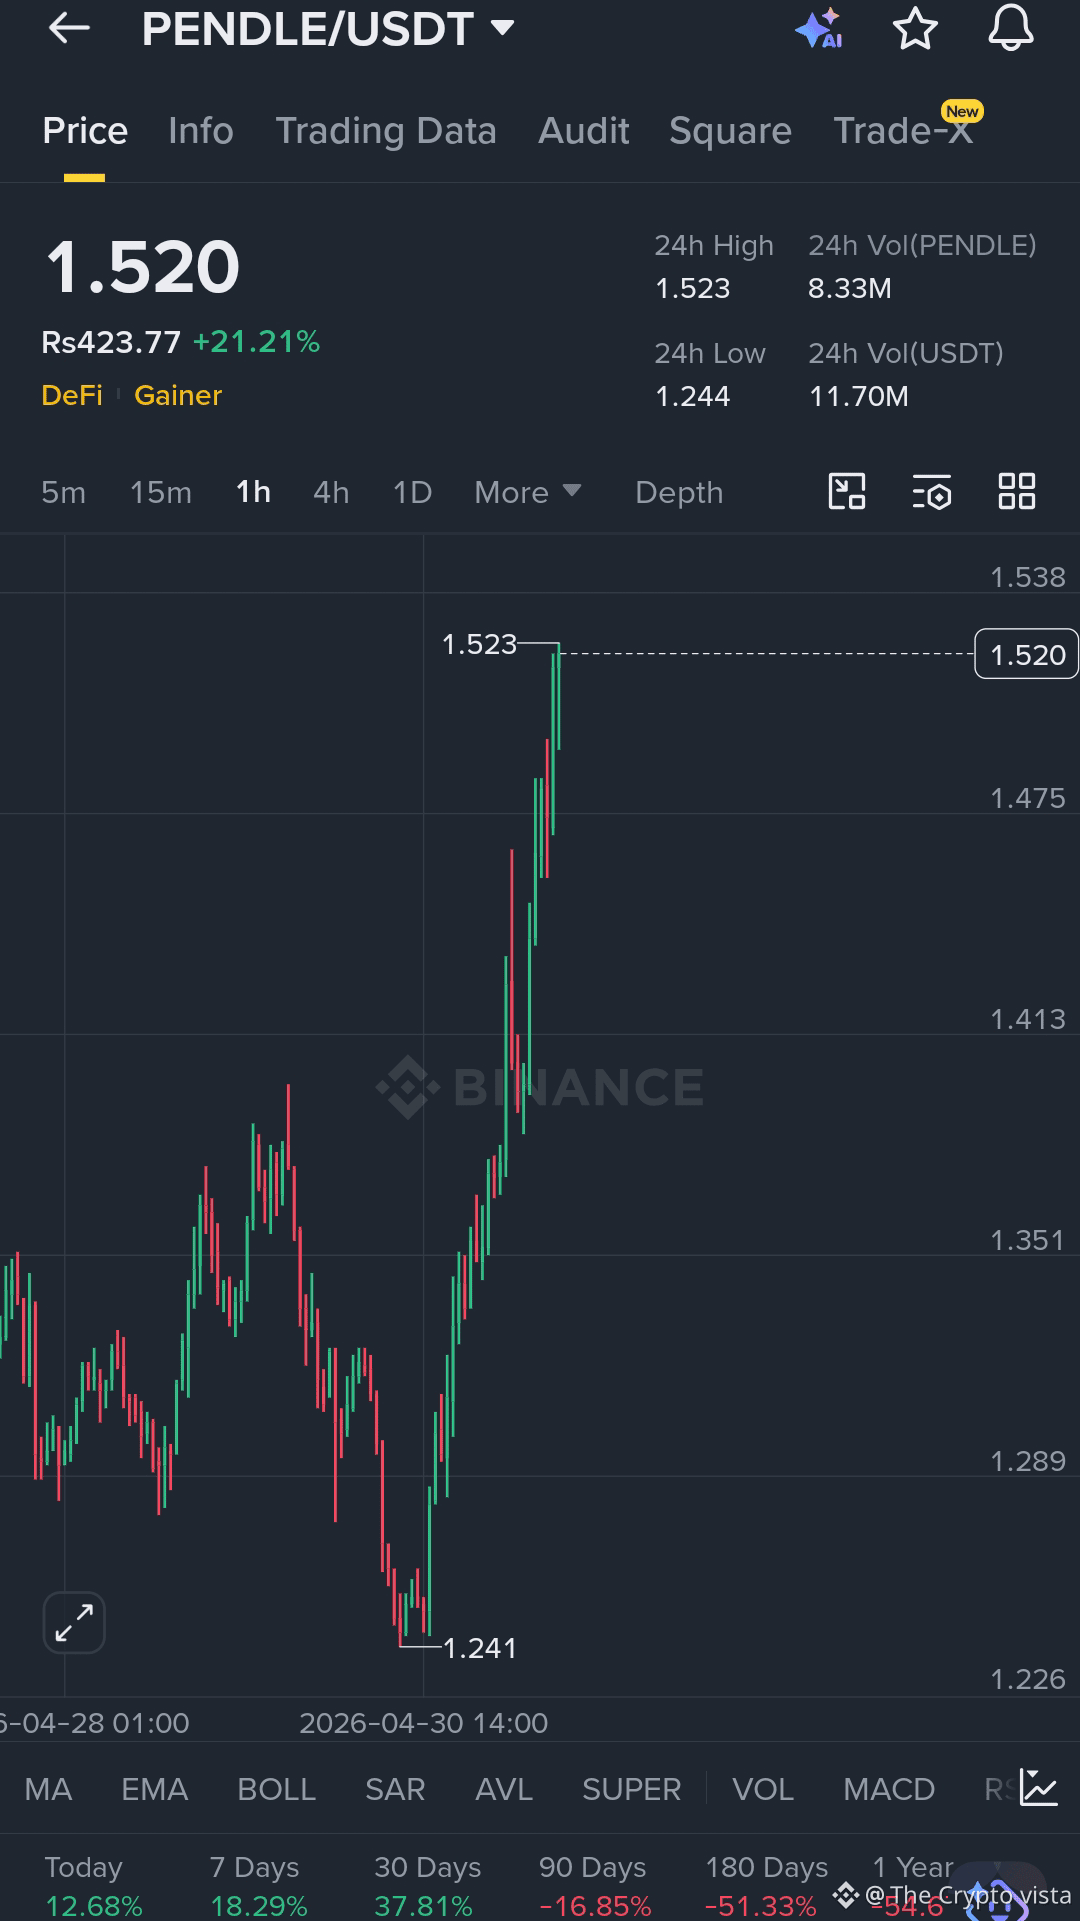Tap the 1.523 high marker on chart
1080x1921 pixels.
(479, 644)
